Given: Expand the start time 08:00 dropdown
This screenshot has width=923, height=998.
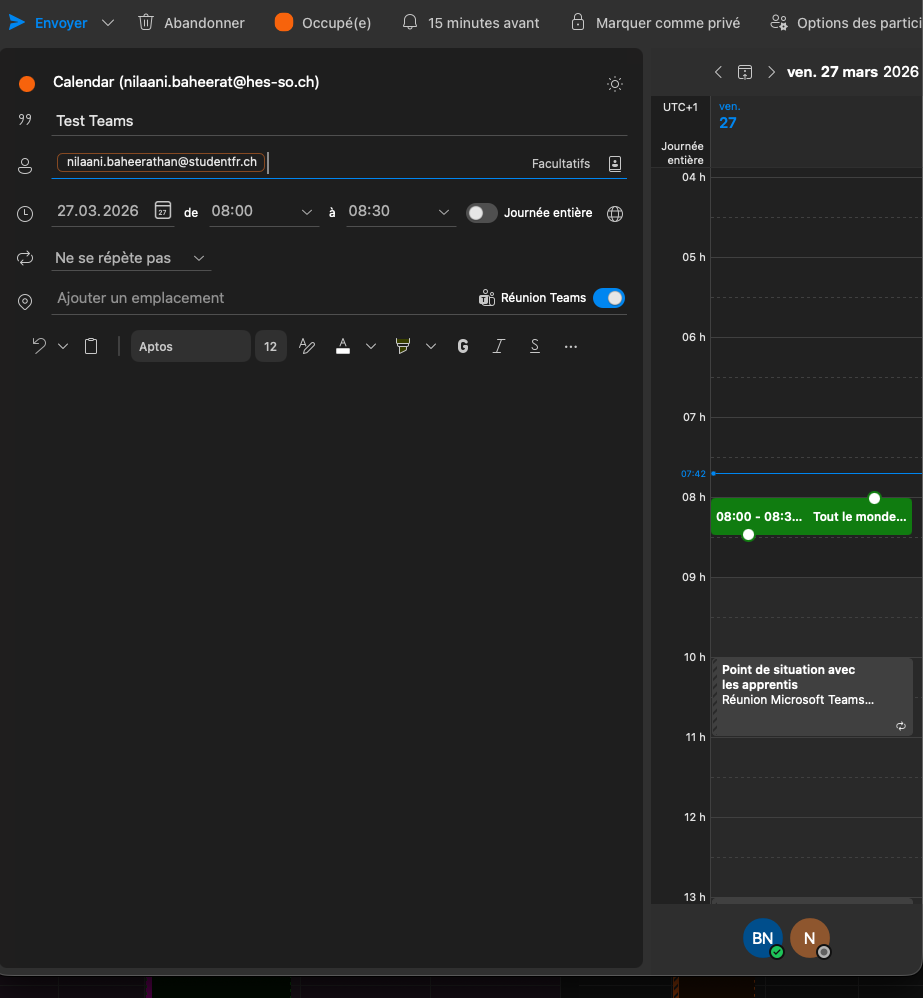Looking at the screenshot, I should [x=307, y=212].
